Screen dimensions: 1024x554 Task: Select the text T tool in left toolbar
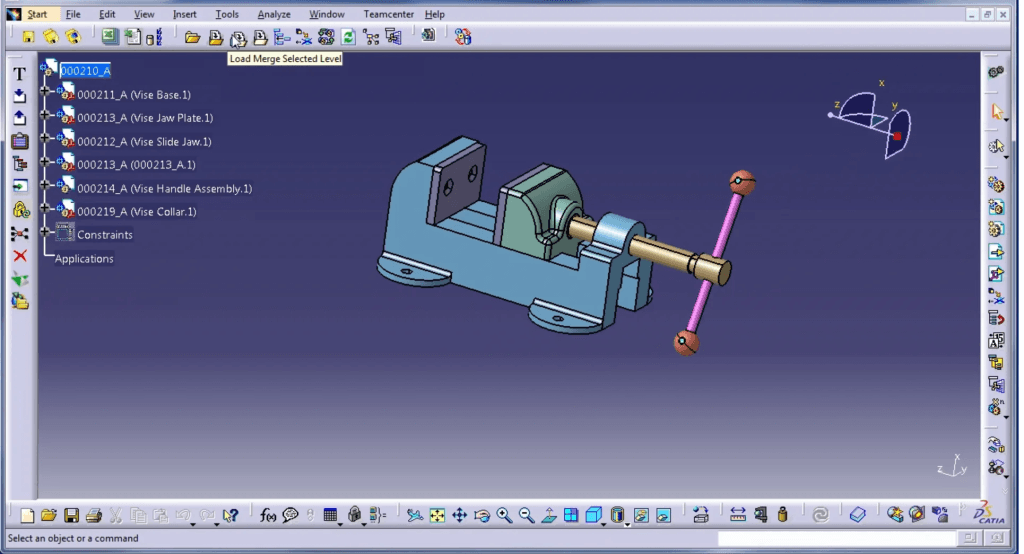pos(20,73)
